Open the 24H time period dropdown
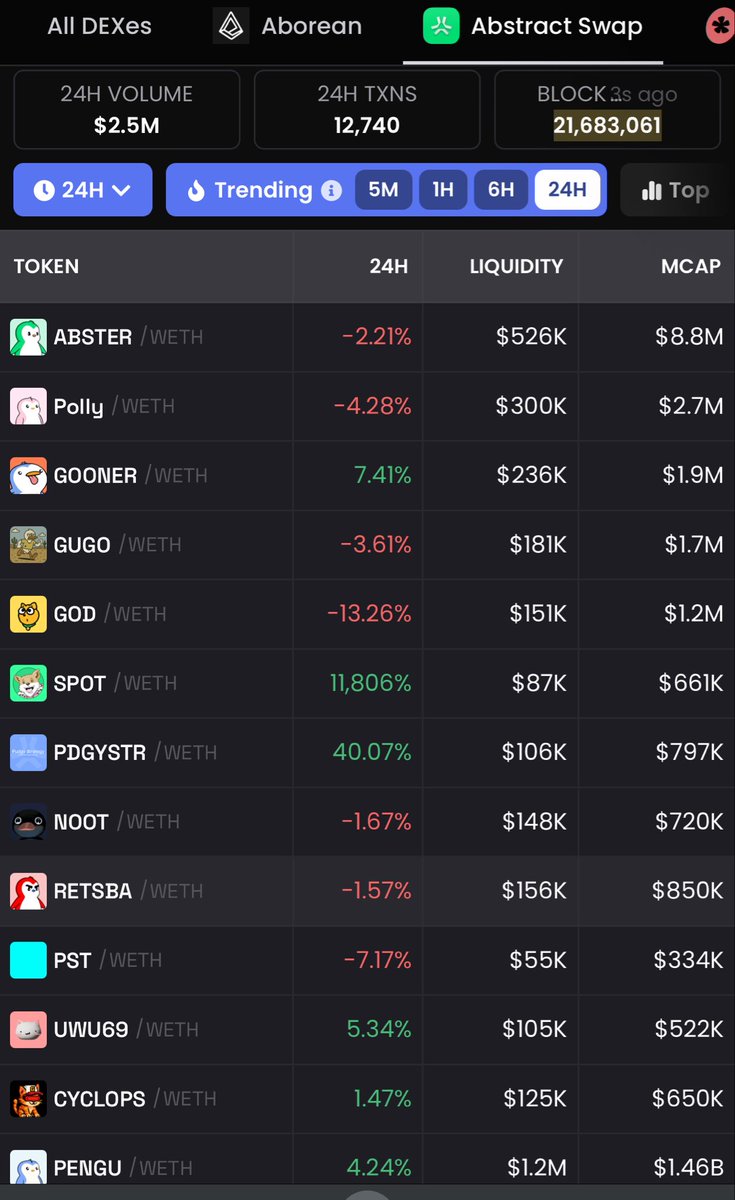The image size is (735, 1200). coord(83,190)
